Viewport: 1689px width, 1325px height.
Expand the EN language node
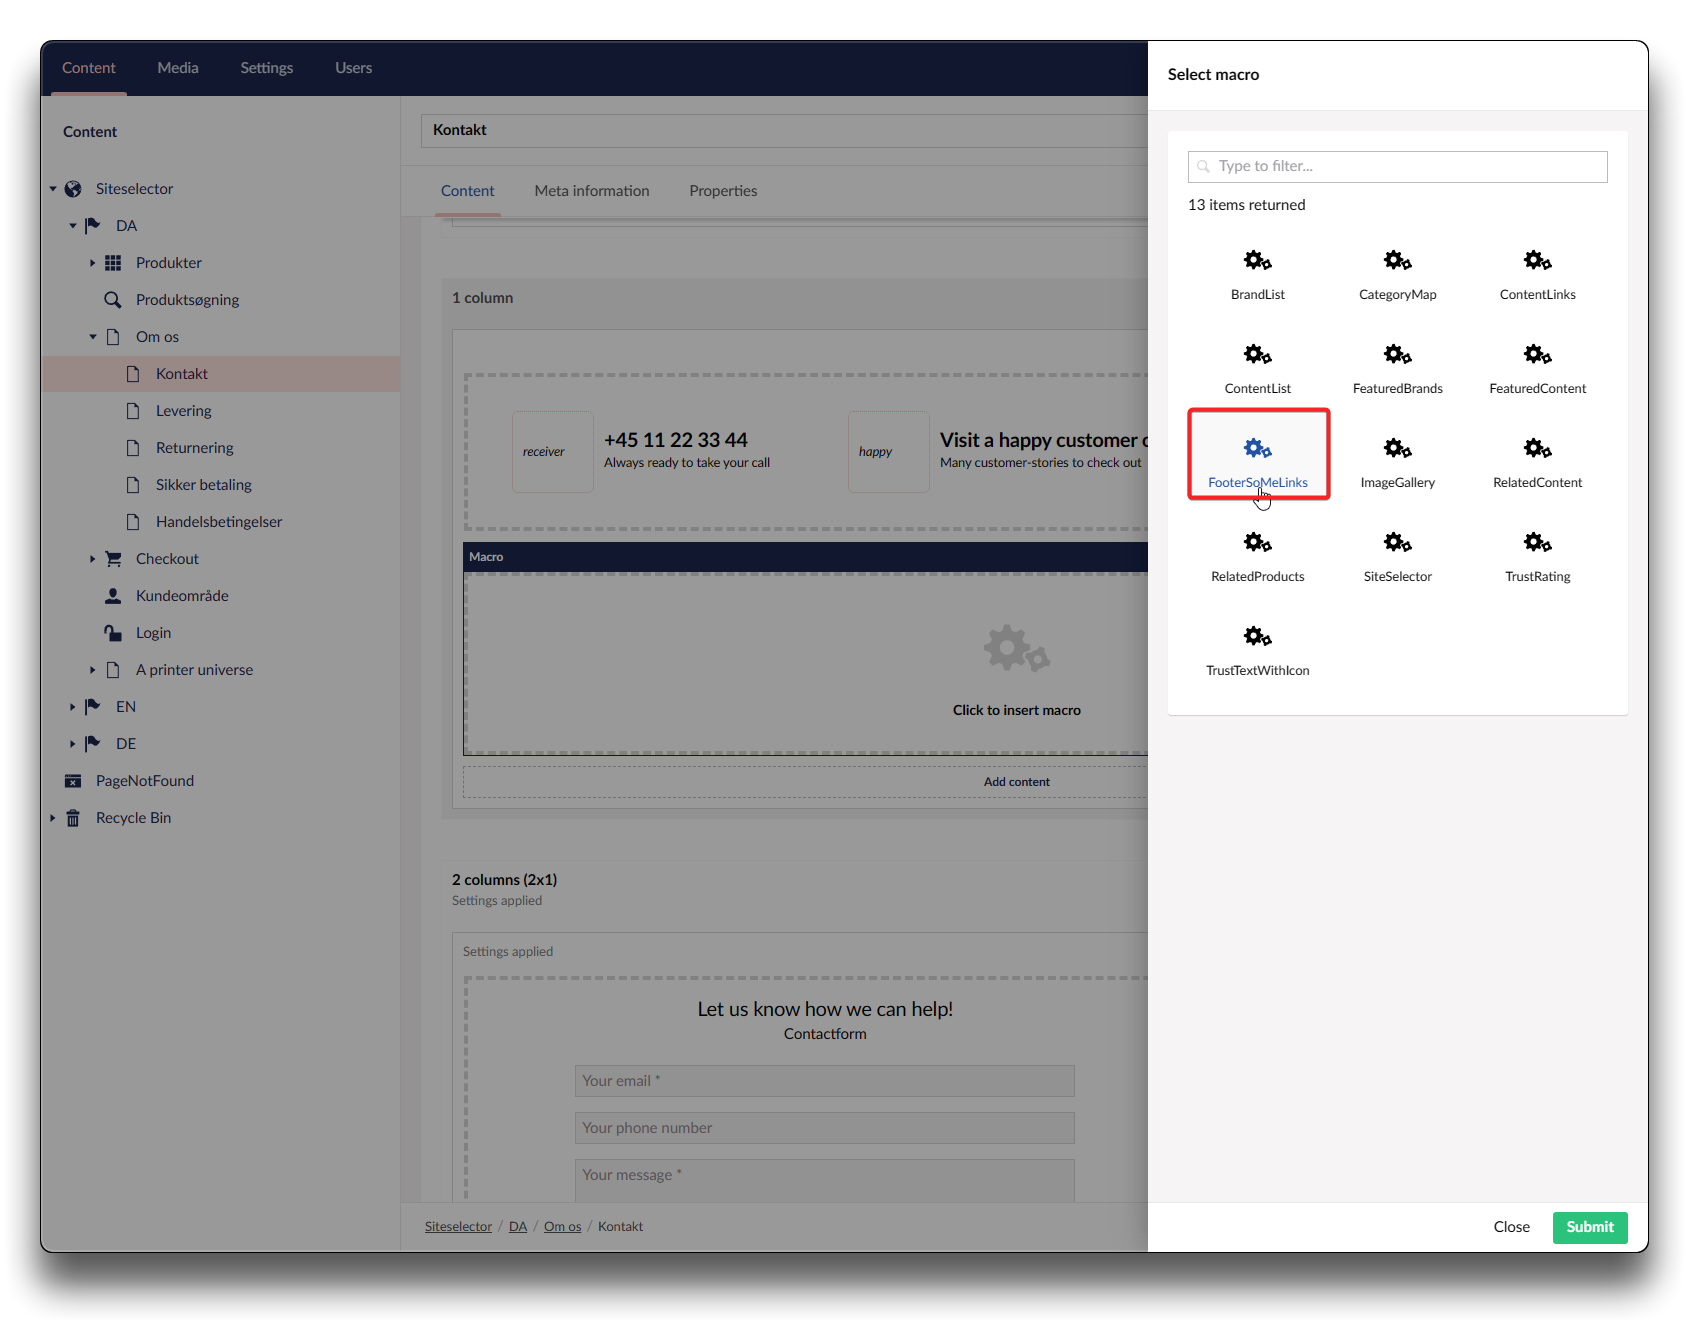coord(72,707)
